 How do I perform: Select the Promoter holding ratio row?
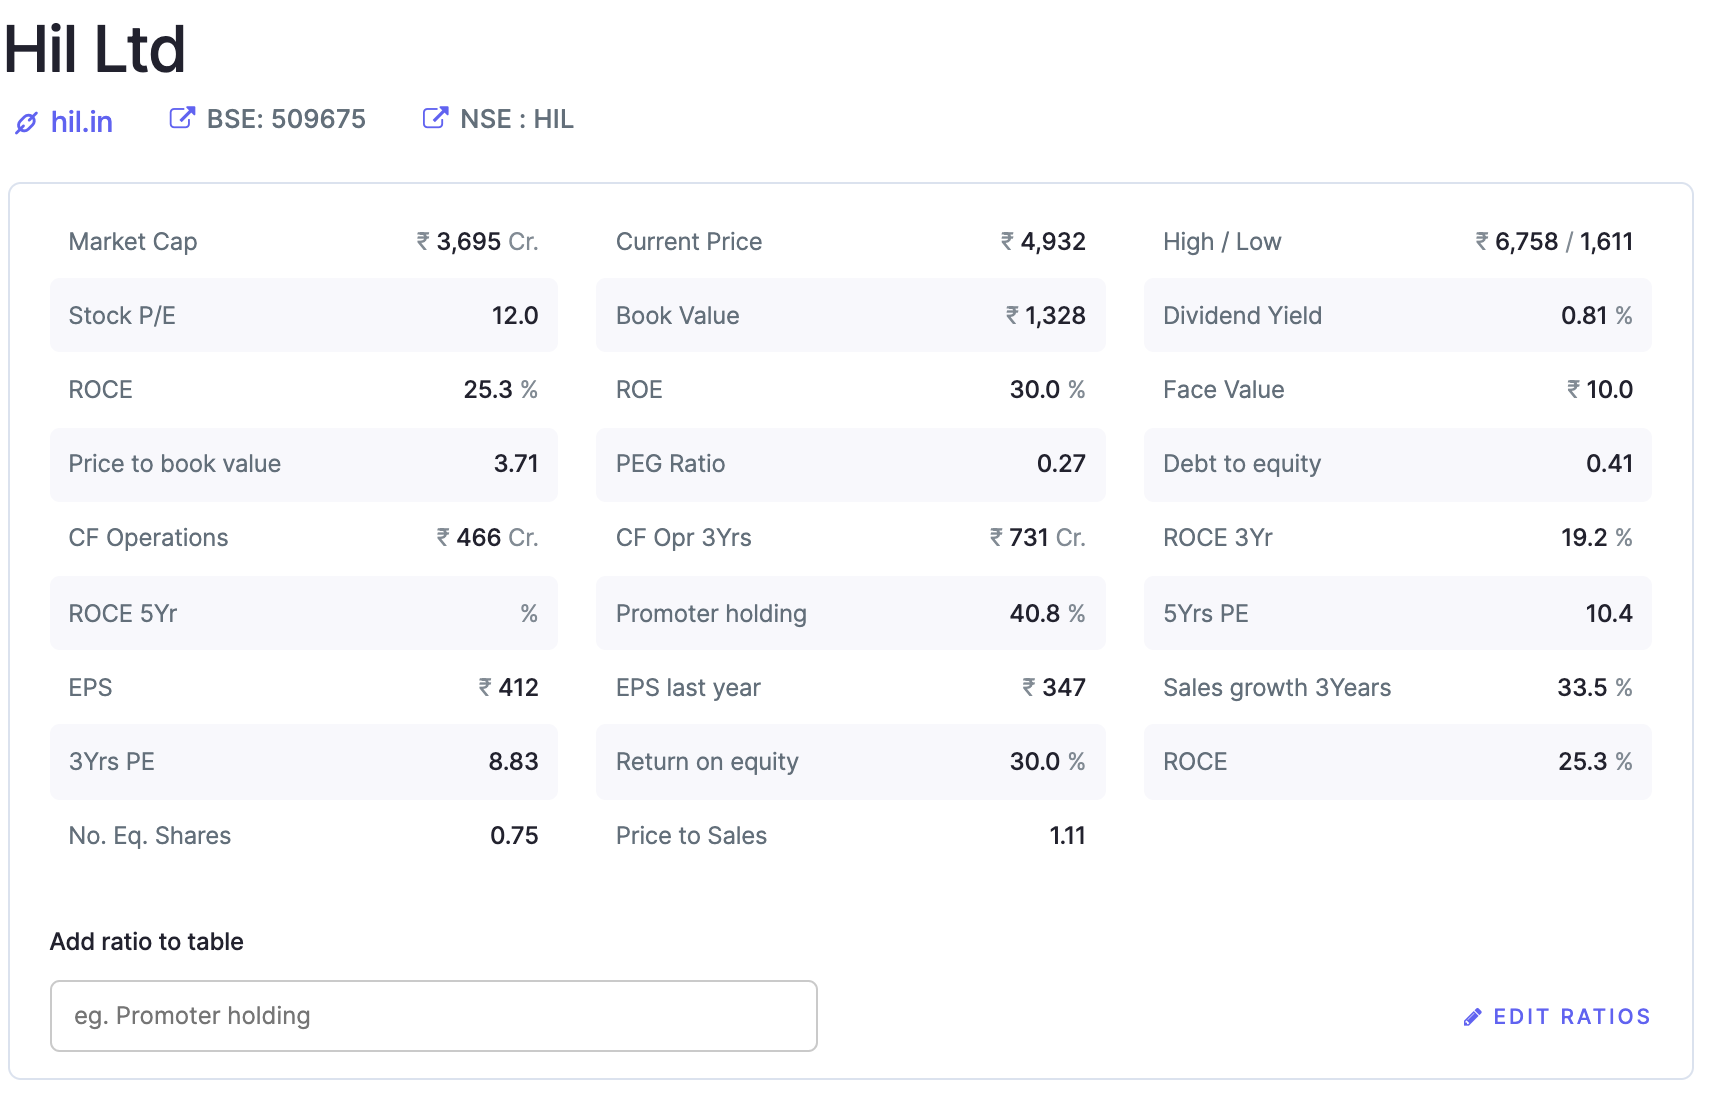pyautogui.click(x=850, y=614)
